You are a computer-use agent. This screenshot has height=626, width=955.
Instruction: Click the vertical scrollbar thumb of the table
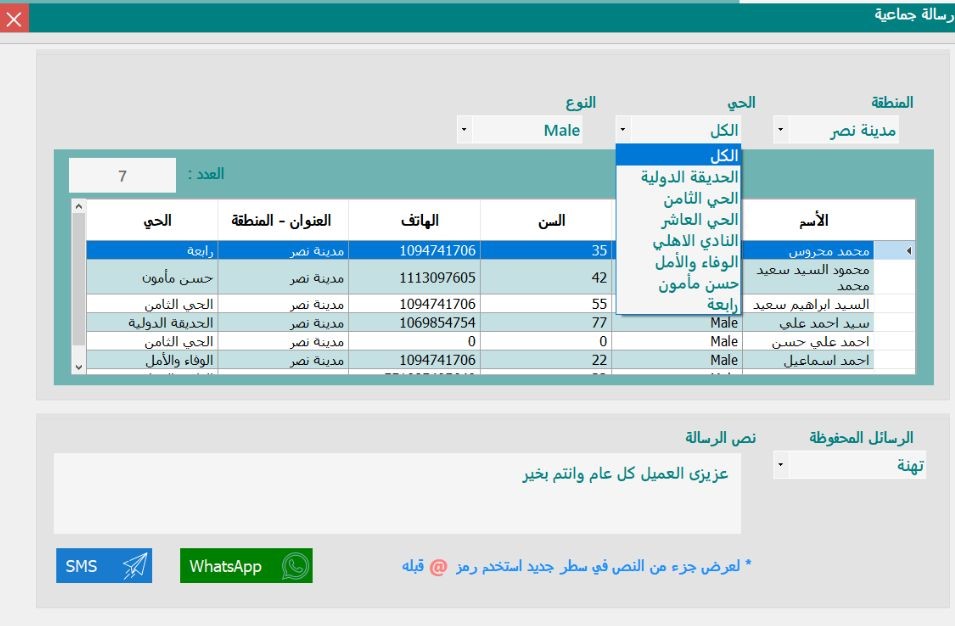pyautogui.click(x=79, y=280)
